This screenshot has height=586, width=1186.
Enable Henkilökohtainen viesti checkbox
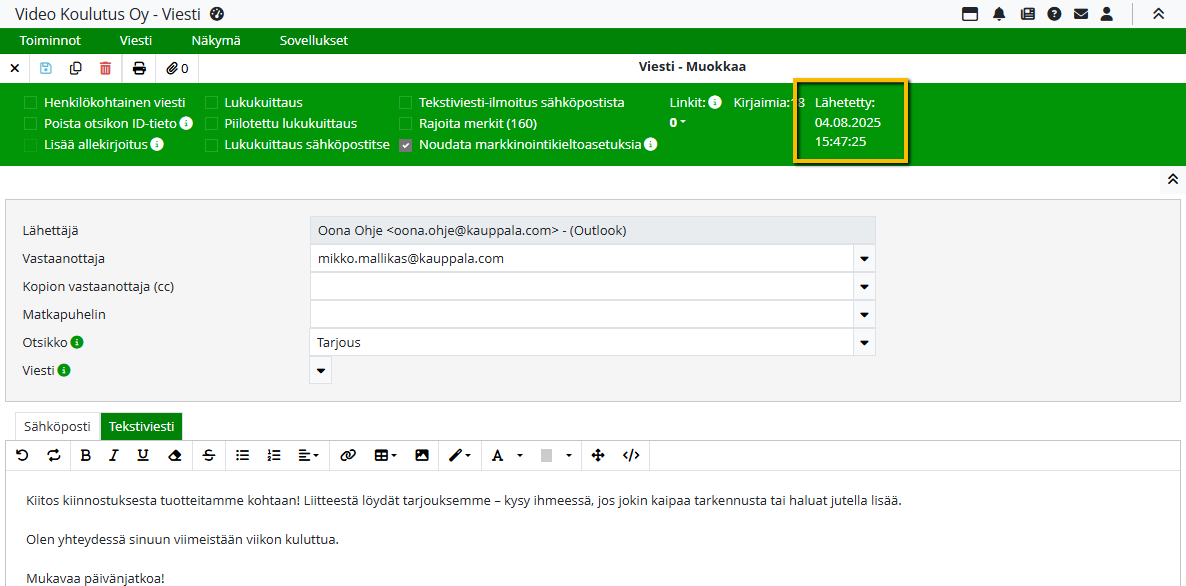tap(31, 102)
